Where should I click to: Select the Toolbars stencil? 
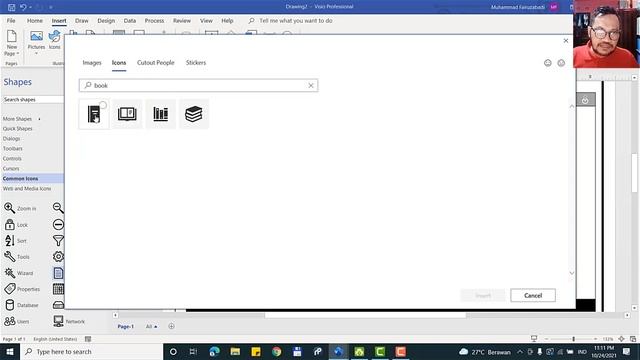13,149
